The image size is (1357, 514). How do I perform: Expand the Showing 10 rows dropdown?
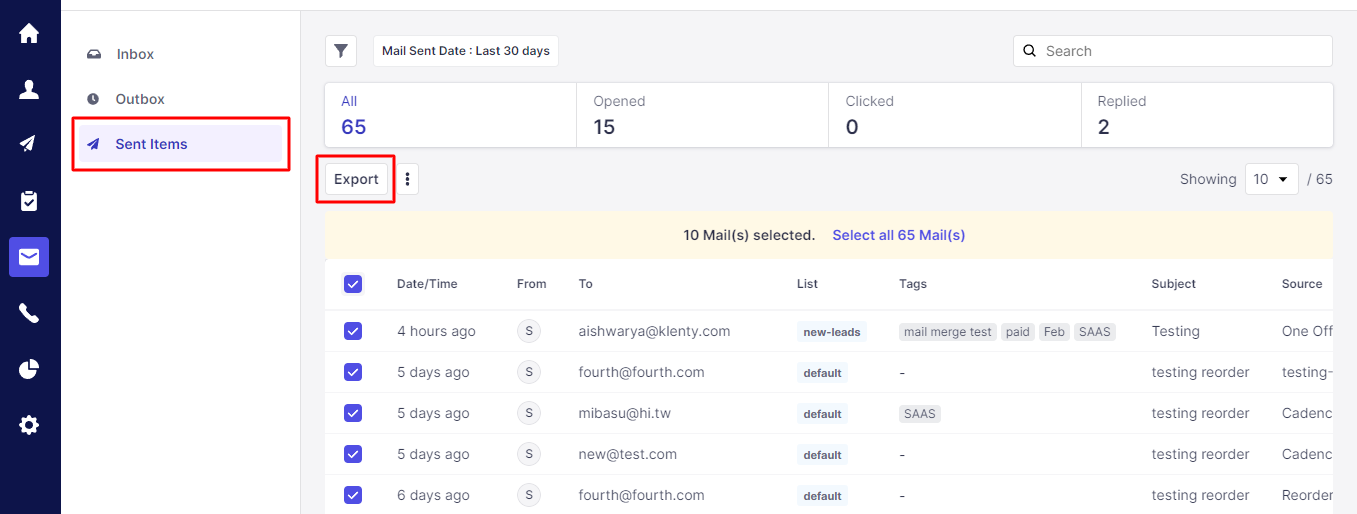pos(1271,179)
